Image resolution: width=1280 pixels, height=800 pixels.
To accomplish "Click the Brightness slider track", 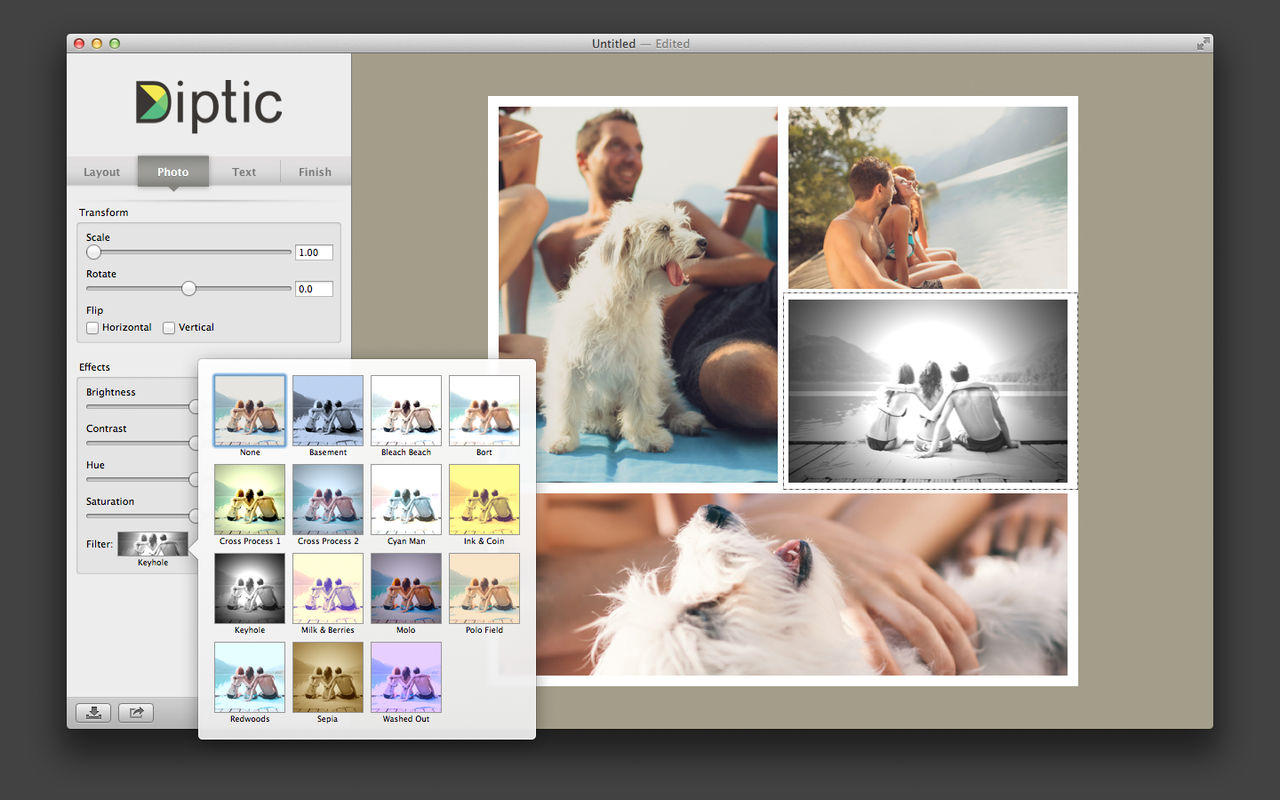I will tap(141, 407).
